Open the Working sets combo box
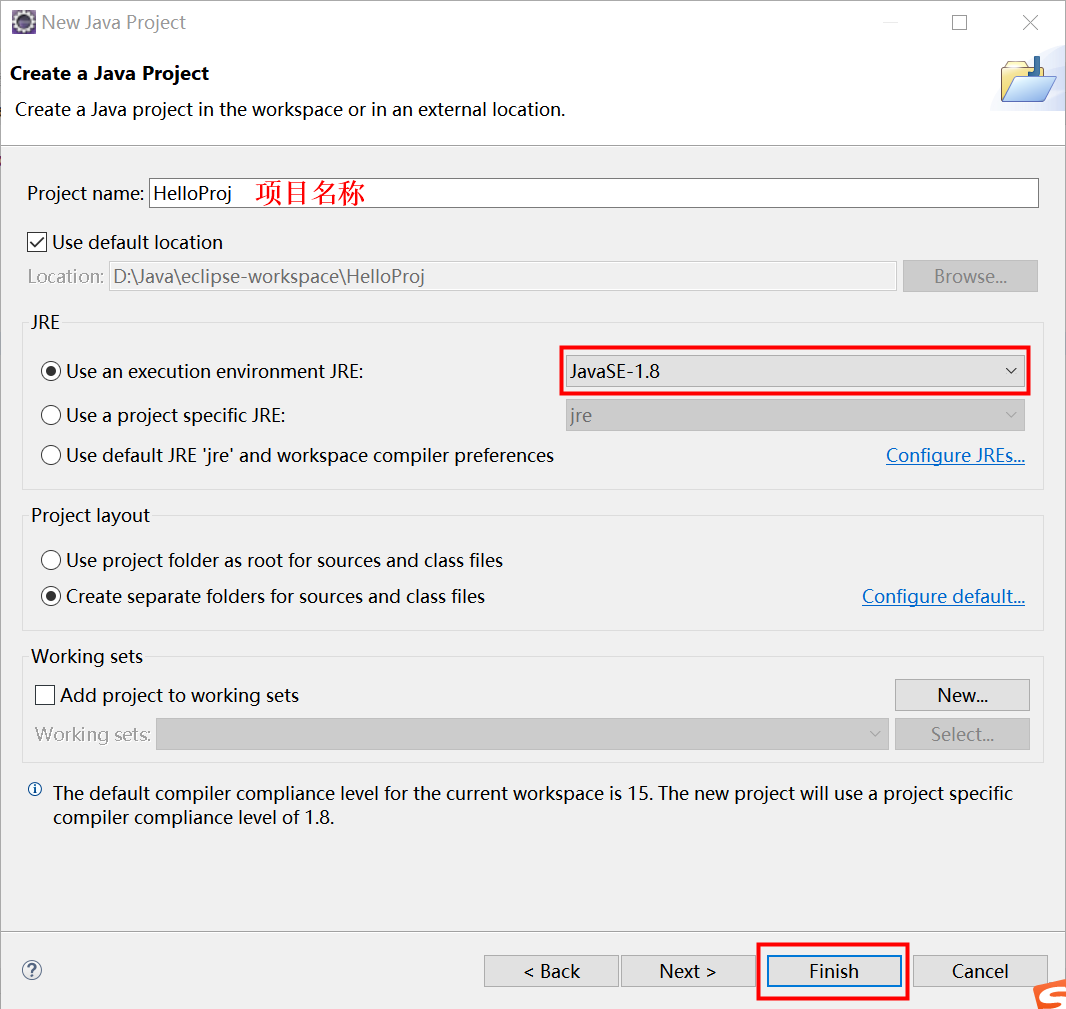 point(522,734)
